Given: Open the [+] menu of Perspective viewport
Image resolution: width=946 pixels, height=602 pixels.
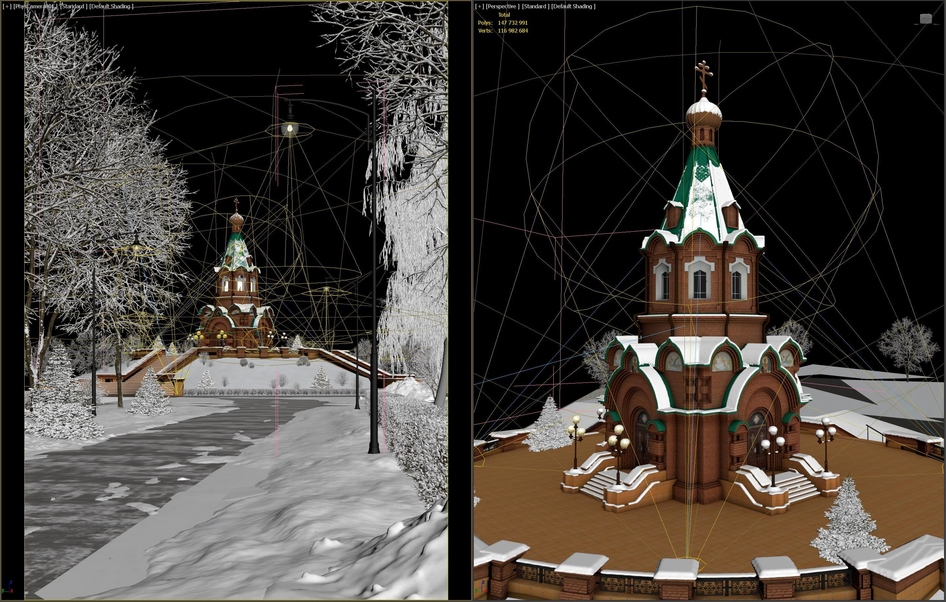Looking at the screenshot, I should [x=479, y=6].
